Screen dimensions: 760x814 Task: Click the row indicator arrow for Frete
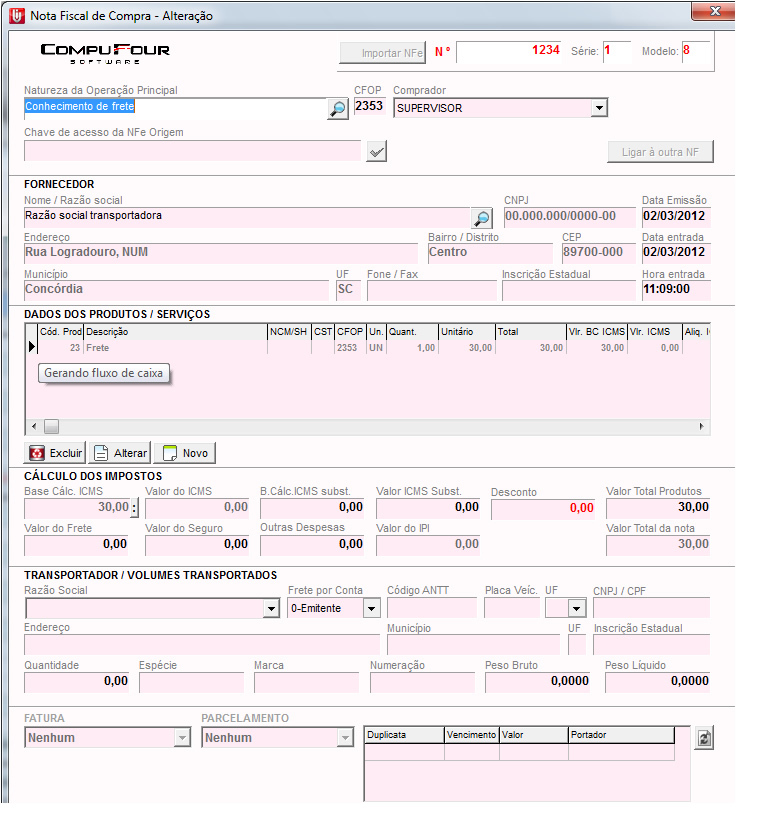[30, 348]
